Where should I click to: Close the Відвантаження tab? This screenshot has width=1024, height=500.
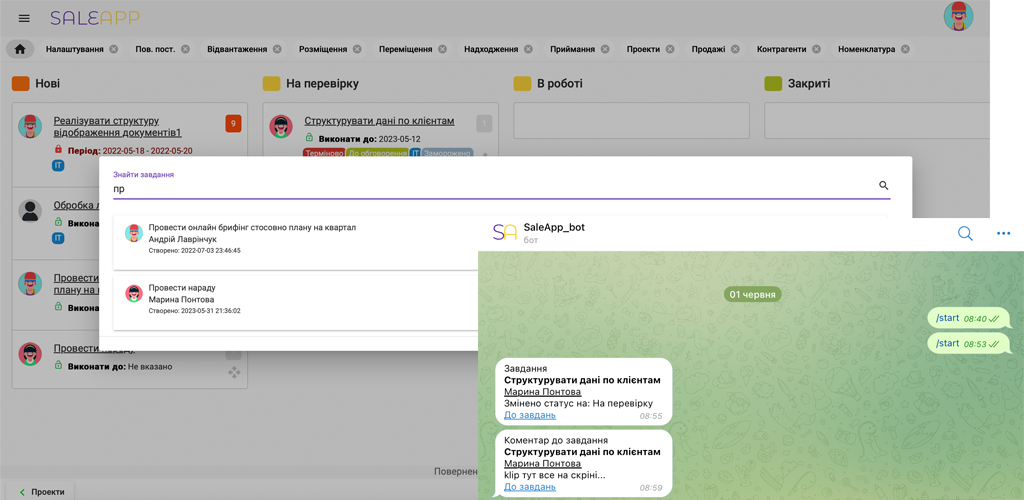pos(277,49)
